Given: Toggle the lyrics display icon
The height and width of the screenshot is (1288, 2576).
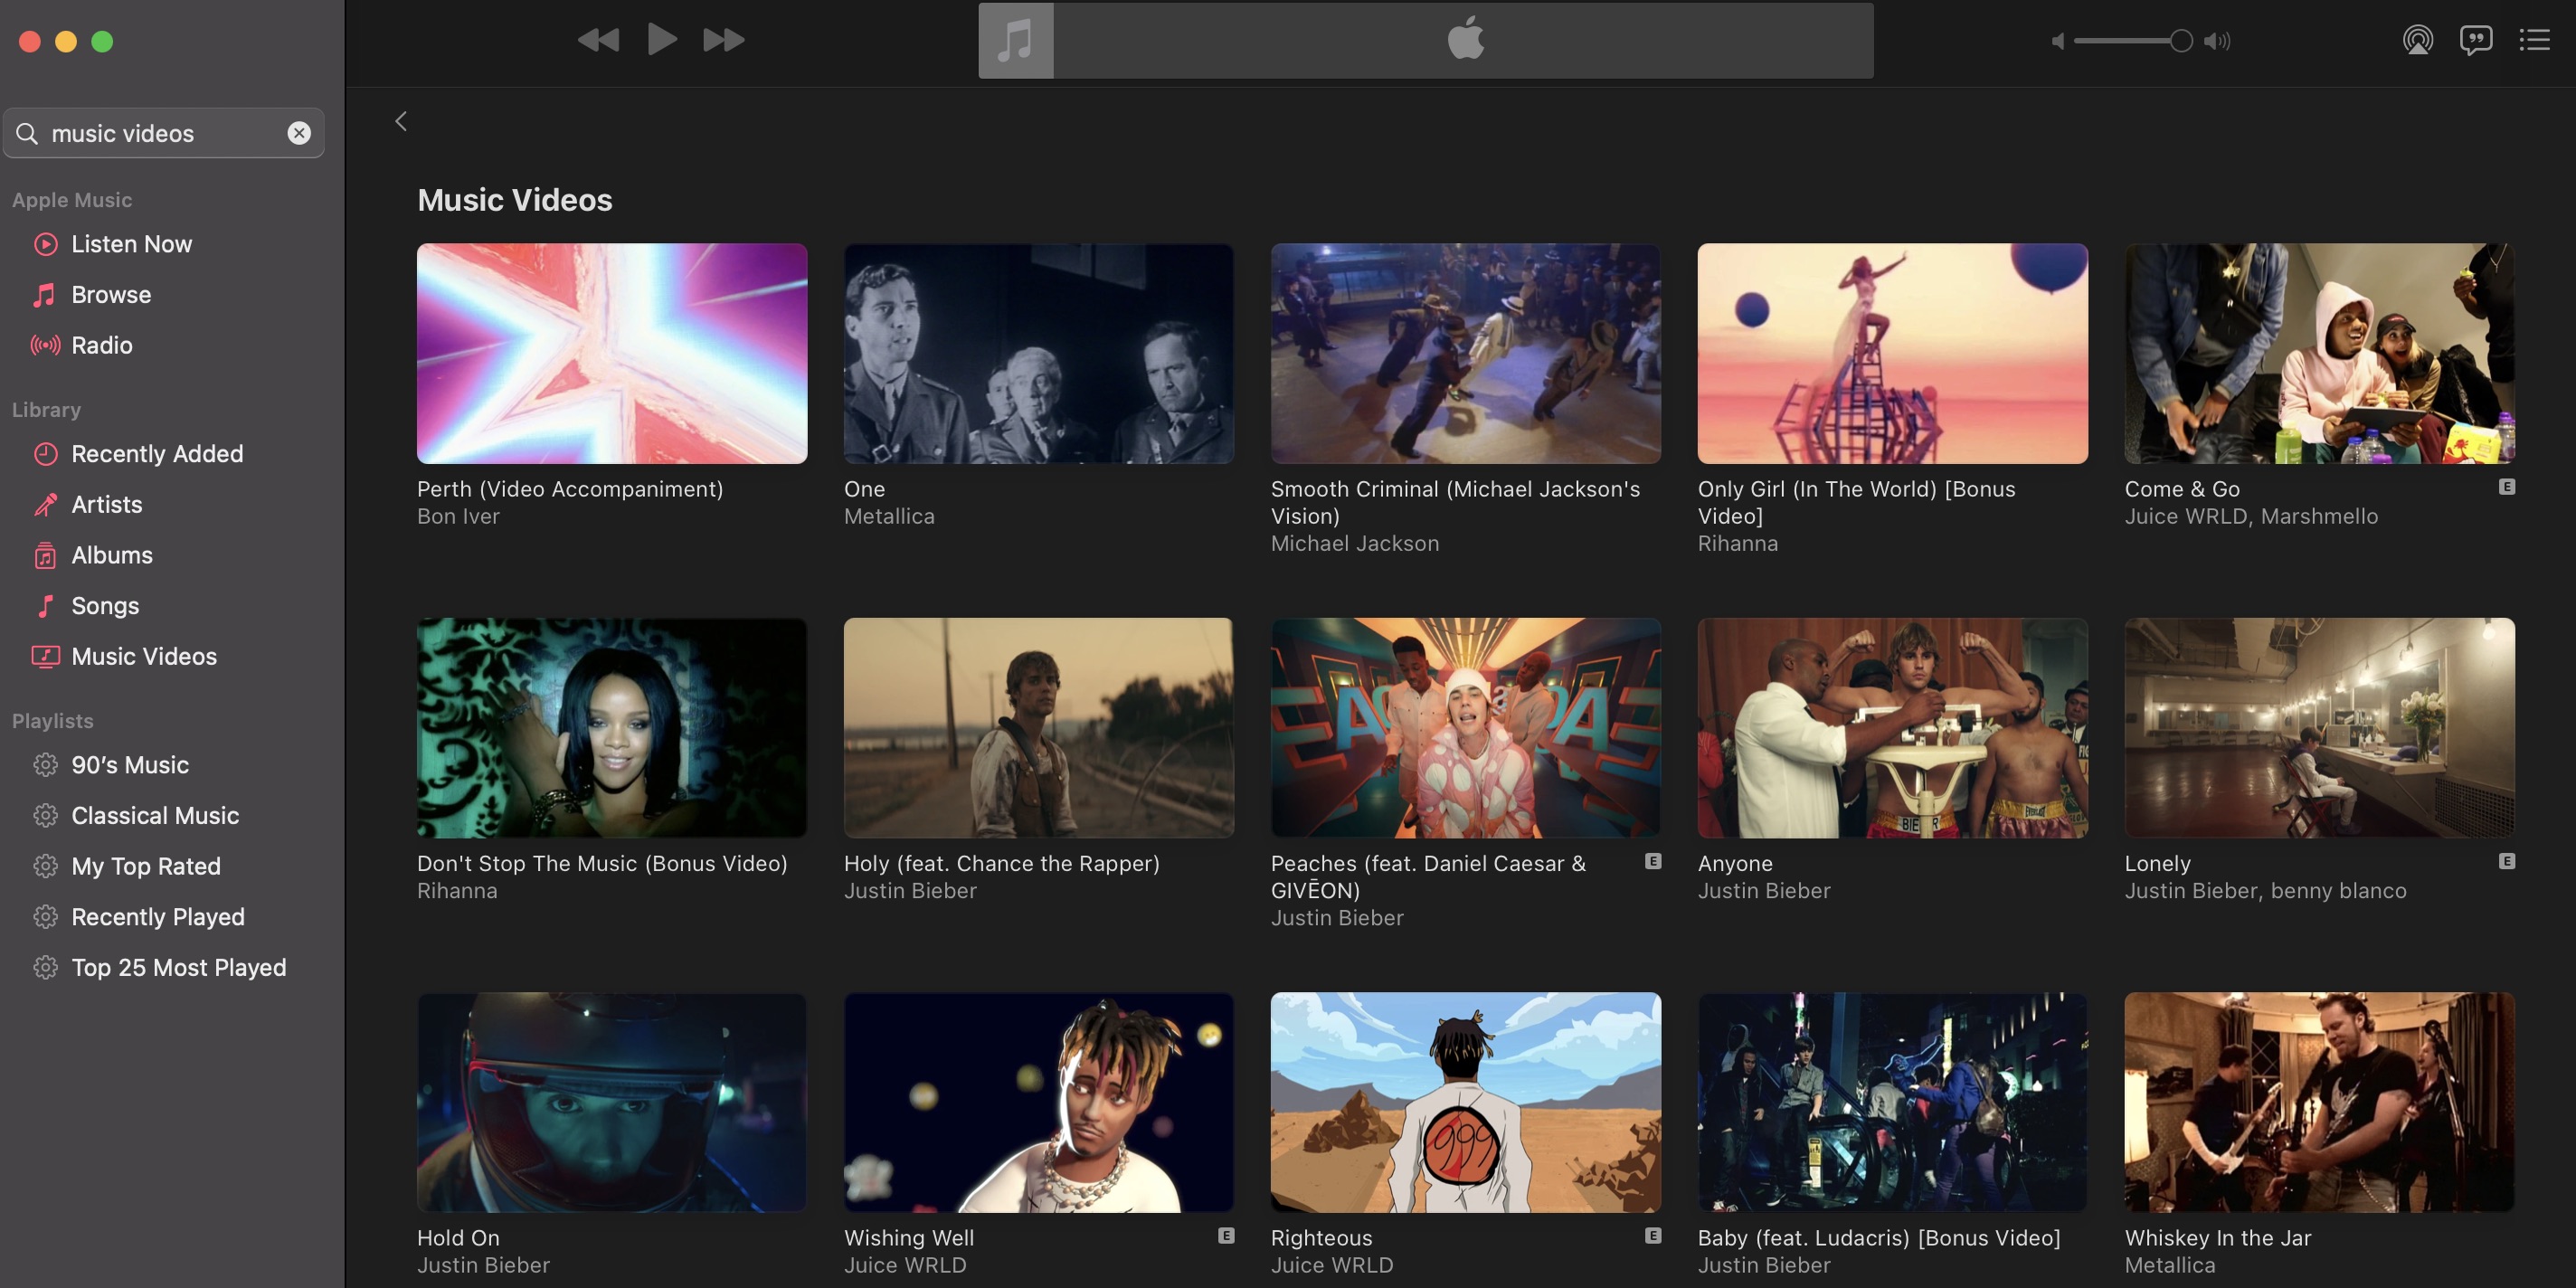Looking at the screenshot, I should click(2474, 41).
